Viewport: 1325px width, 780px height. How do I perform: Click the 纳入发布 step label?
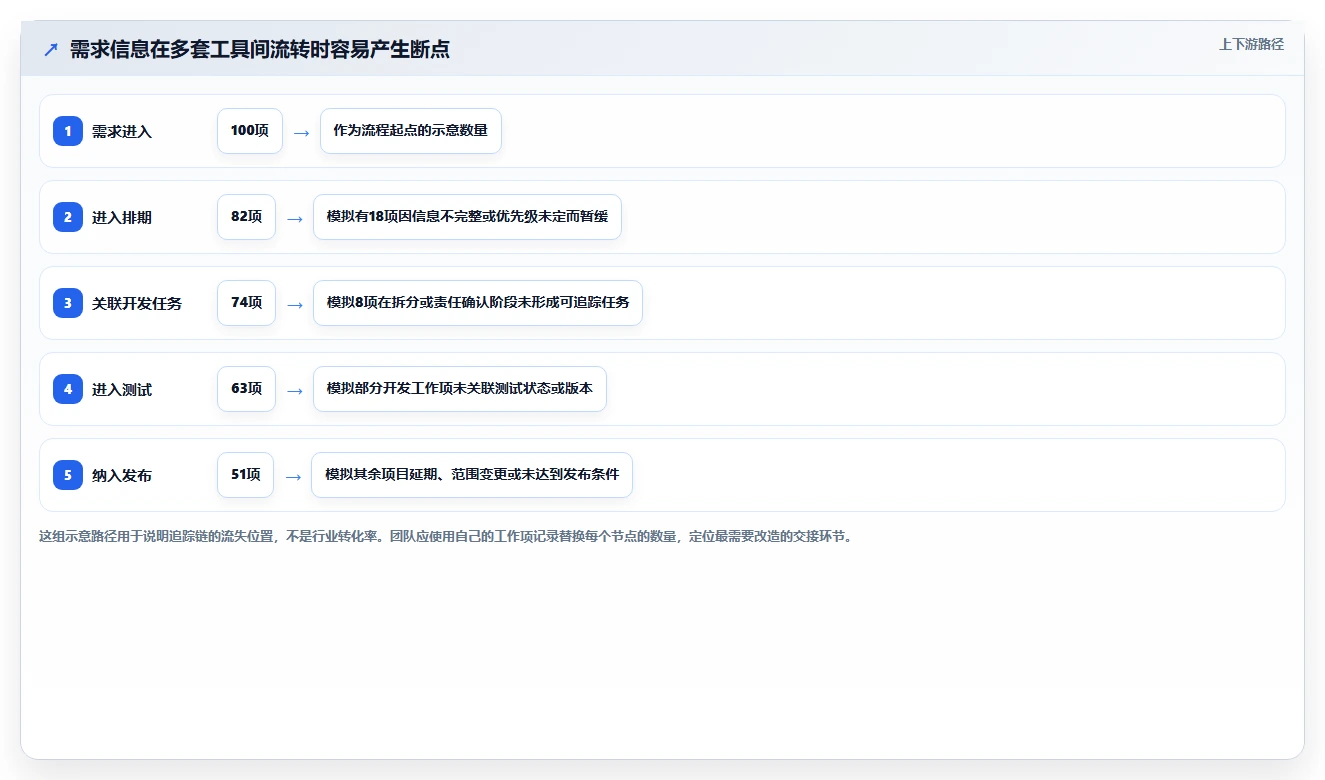(x=122, y=476)
